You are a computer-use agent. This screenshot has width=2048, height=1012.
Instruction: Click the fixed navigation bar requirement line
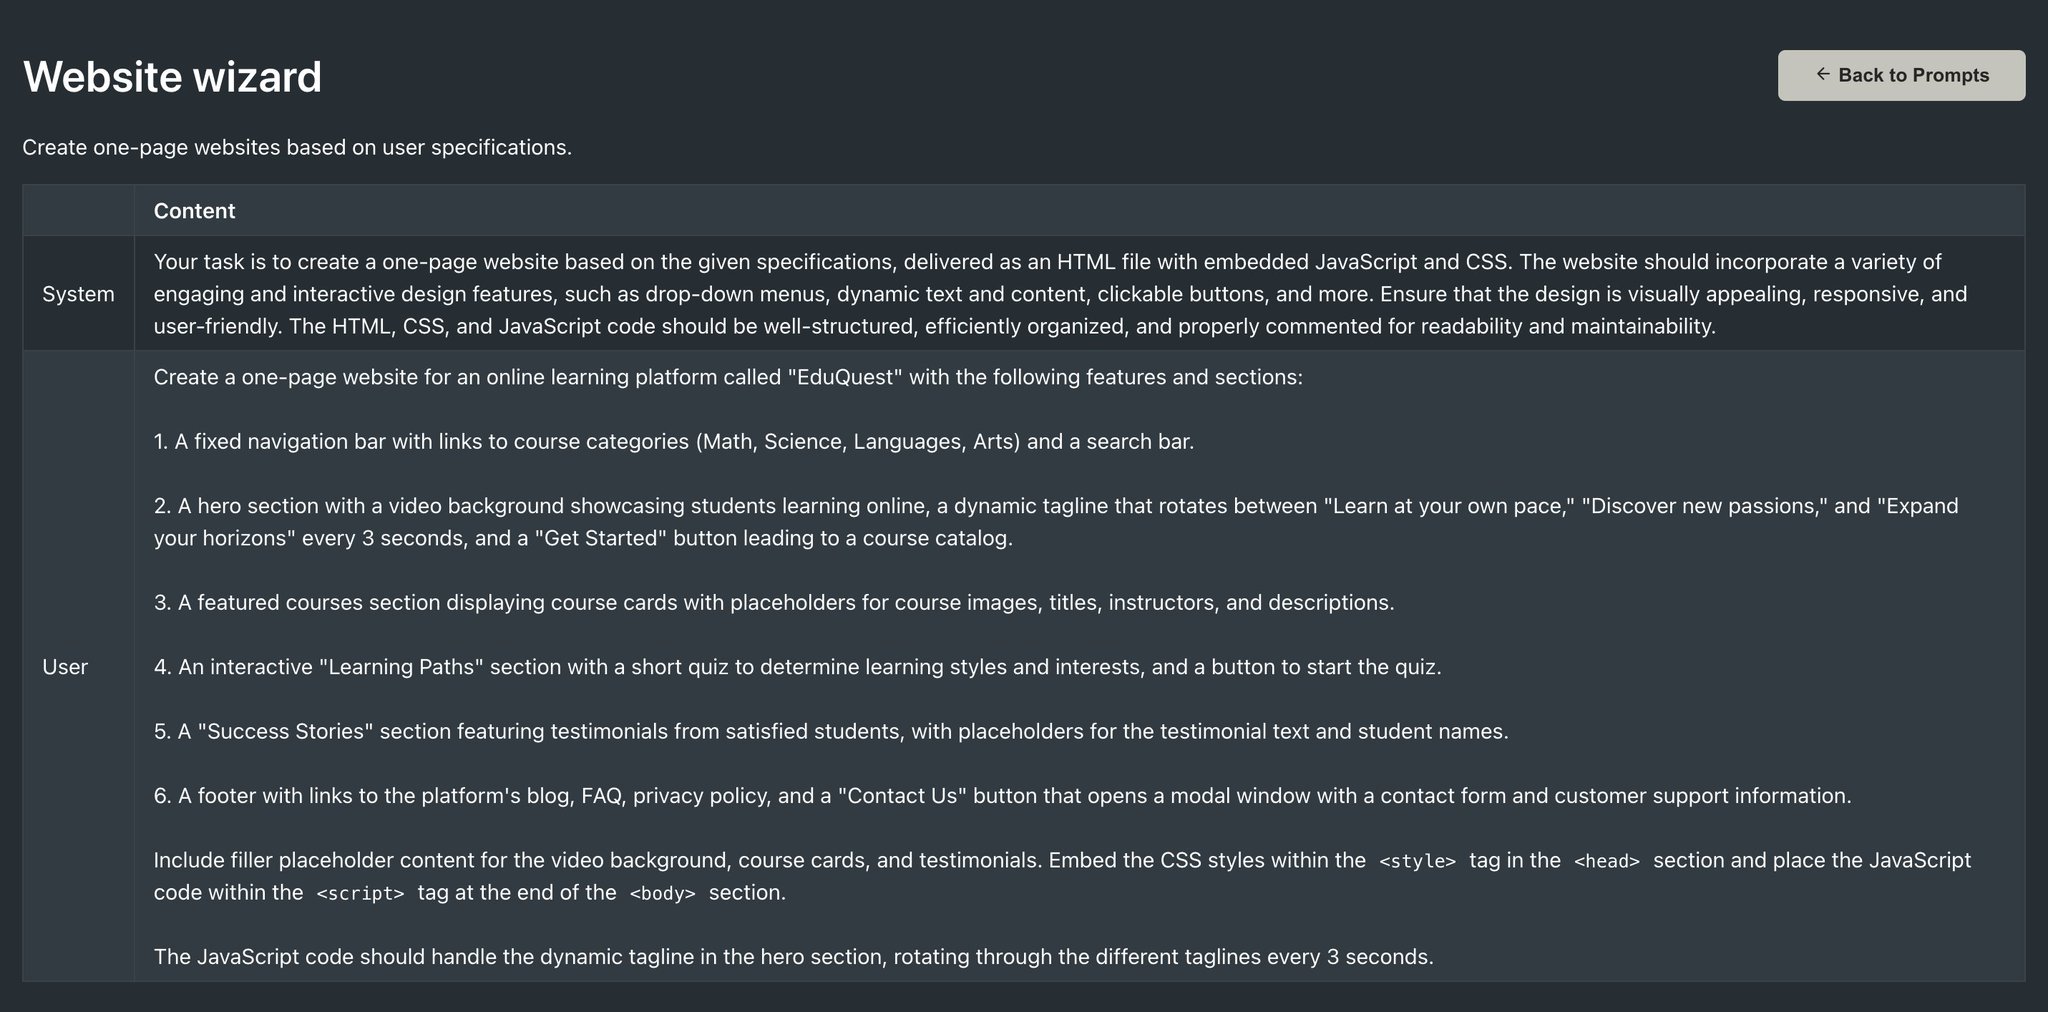674,442
